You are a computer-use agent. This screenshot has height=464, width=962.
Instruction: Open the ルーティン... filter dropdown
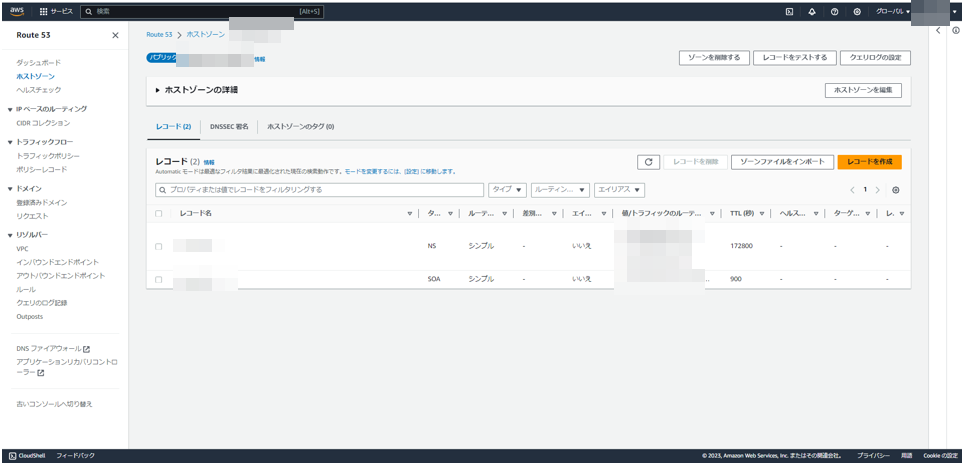click(561, 190)
